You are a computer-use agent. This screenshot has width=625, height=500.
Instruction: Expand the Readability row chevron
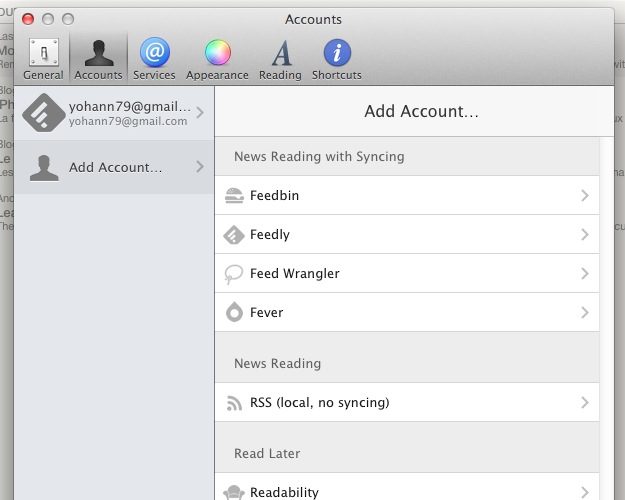tap(585, 491)
